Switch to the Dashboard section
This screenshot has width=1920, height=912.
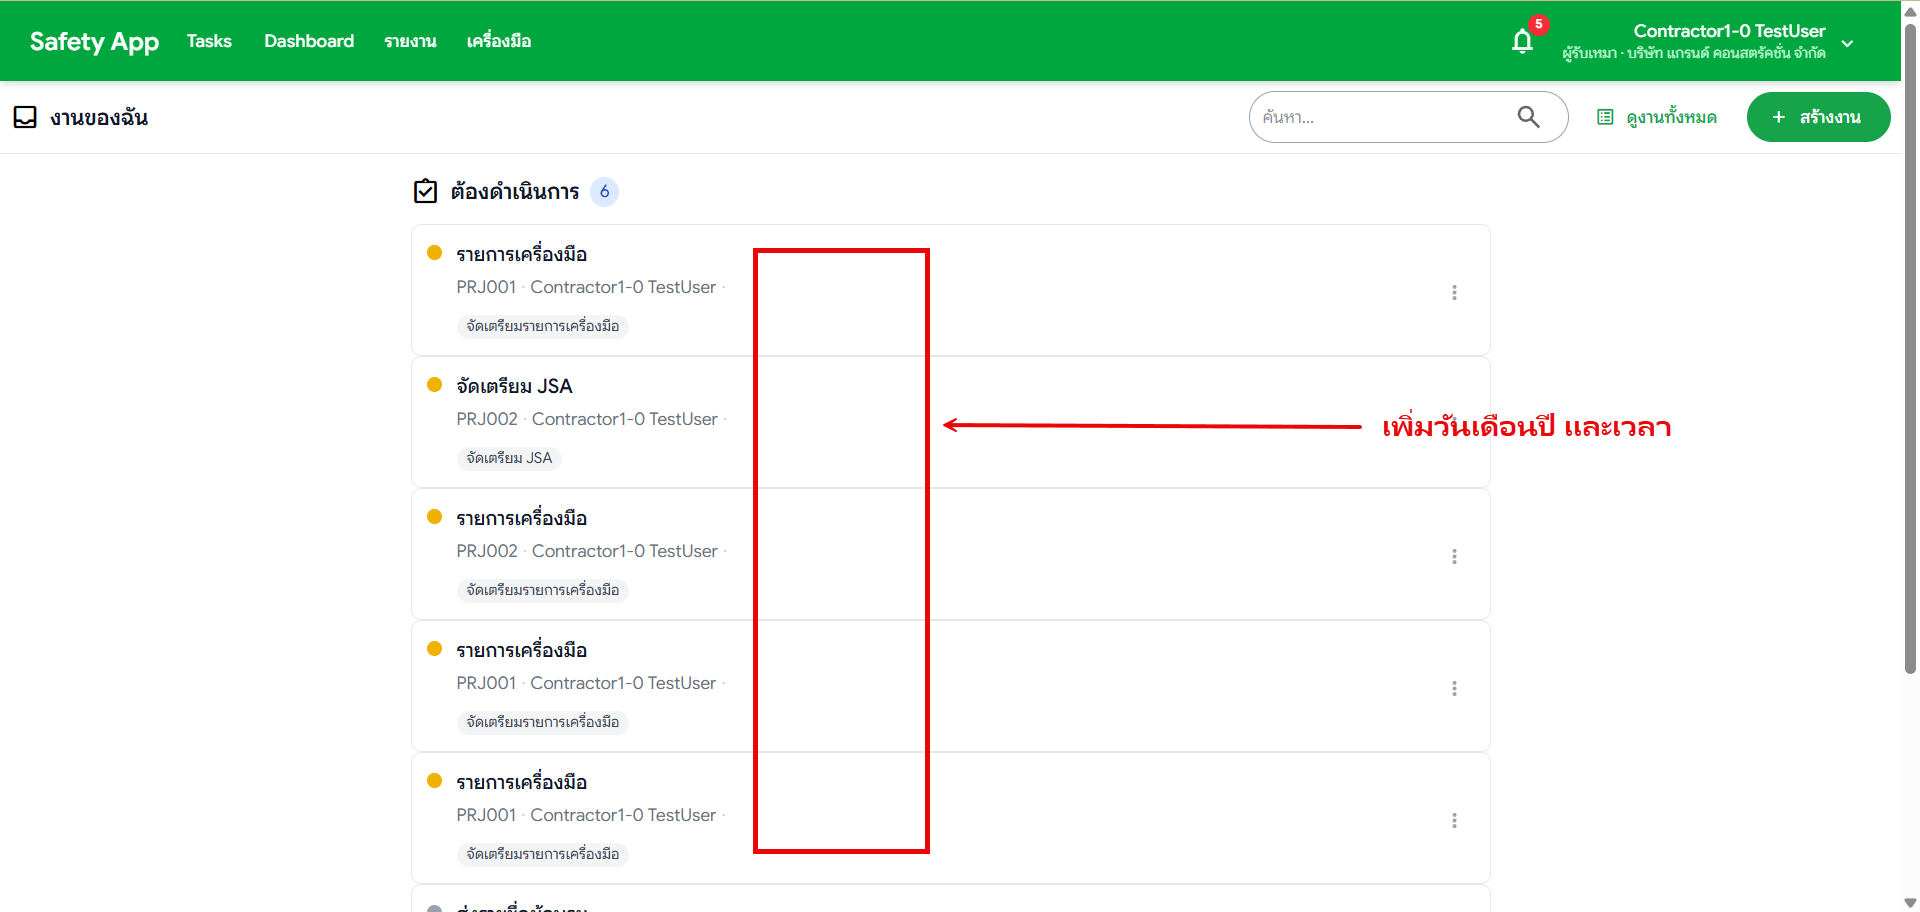[x=309, y=41]
